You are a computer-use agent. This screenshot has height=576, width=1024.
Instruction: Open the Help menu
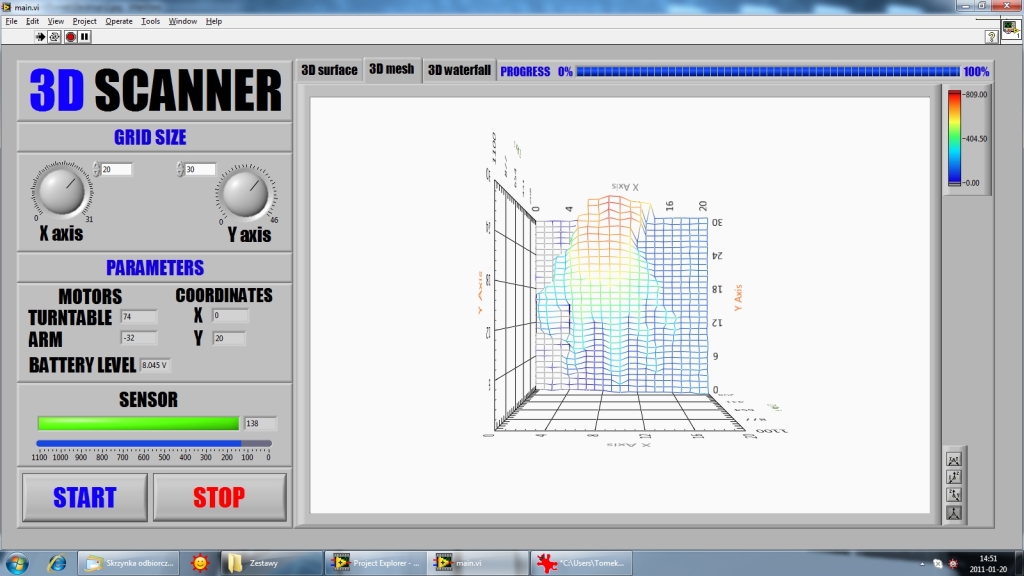coord(214,21)
